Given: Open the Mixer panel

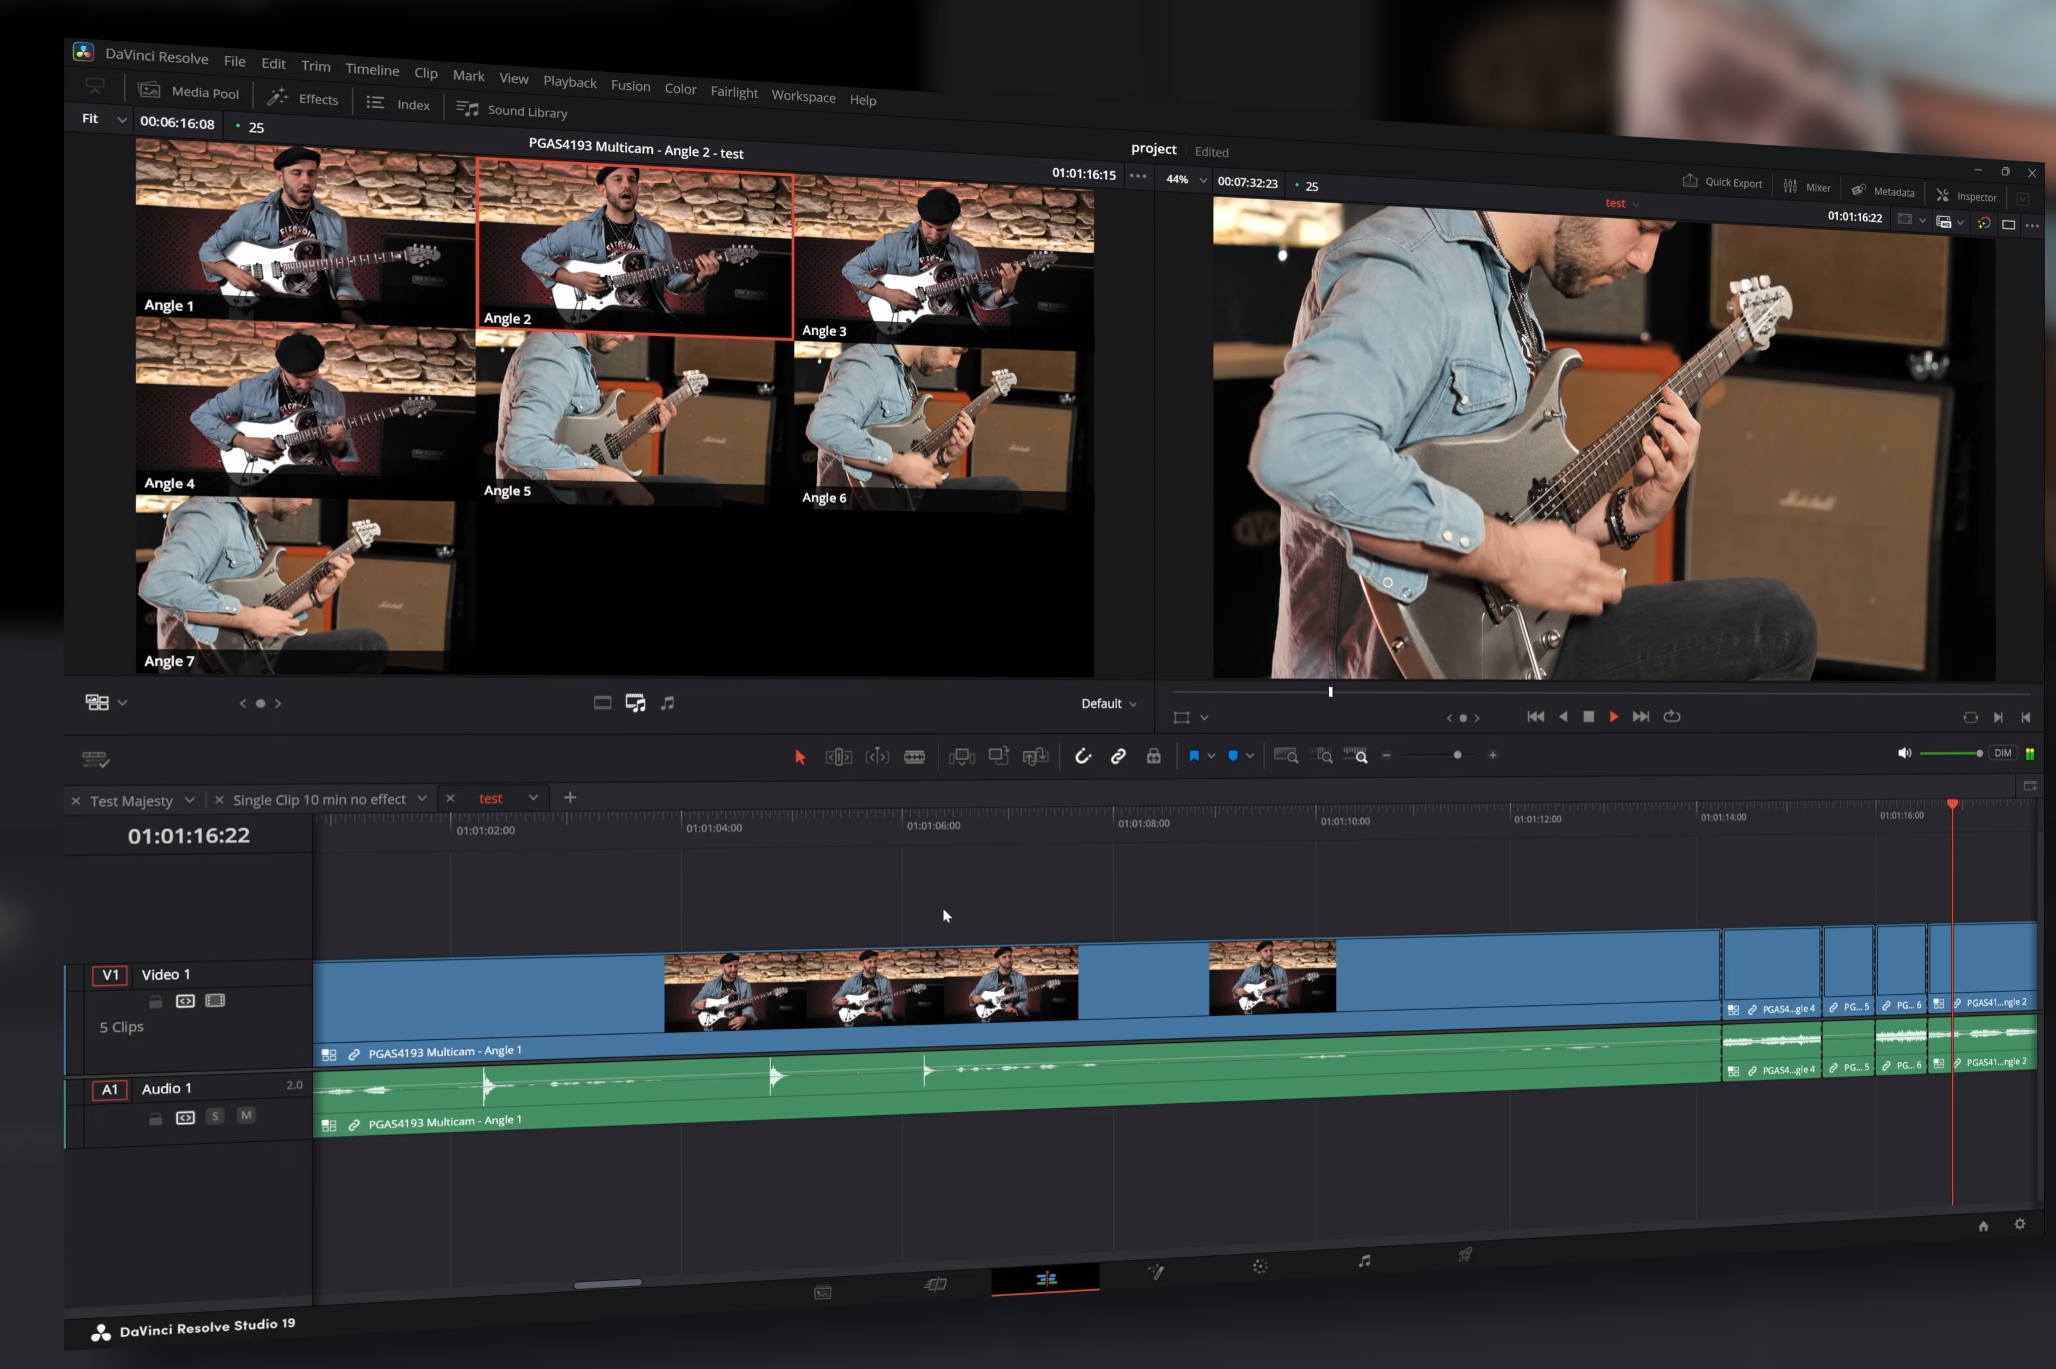Looking at the screenshot, I should pos(1807,187).
